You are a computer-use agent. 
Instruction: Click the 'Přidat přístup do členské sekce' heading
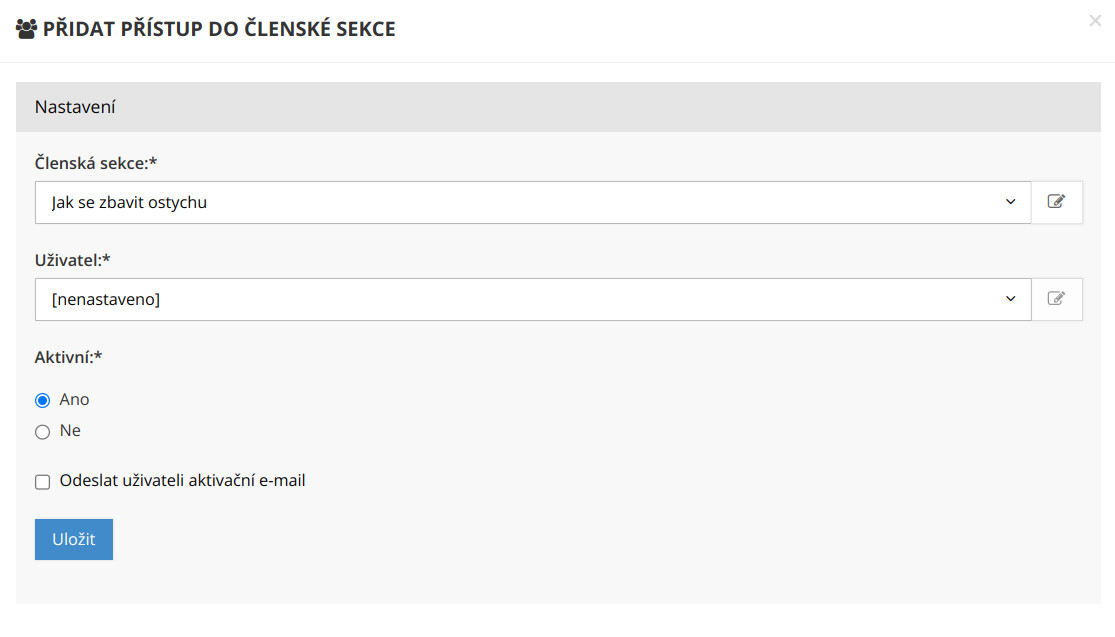tap(219, 29)
